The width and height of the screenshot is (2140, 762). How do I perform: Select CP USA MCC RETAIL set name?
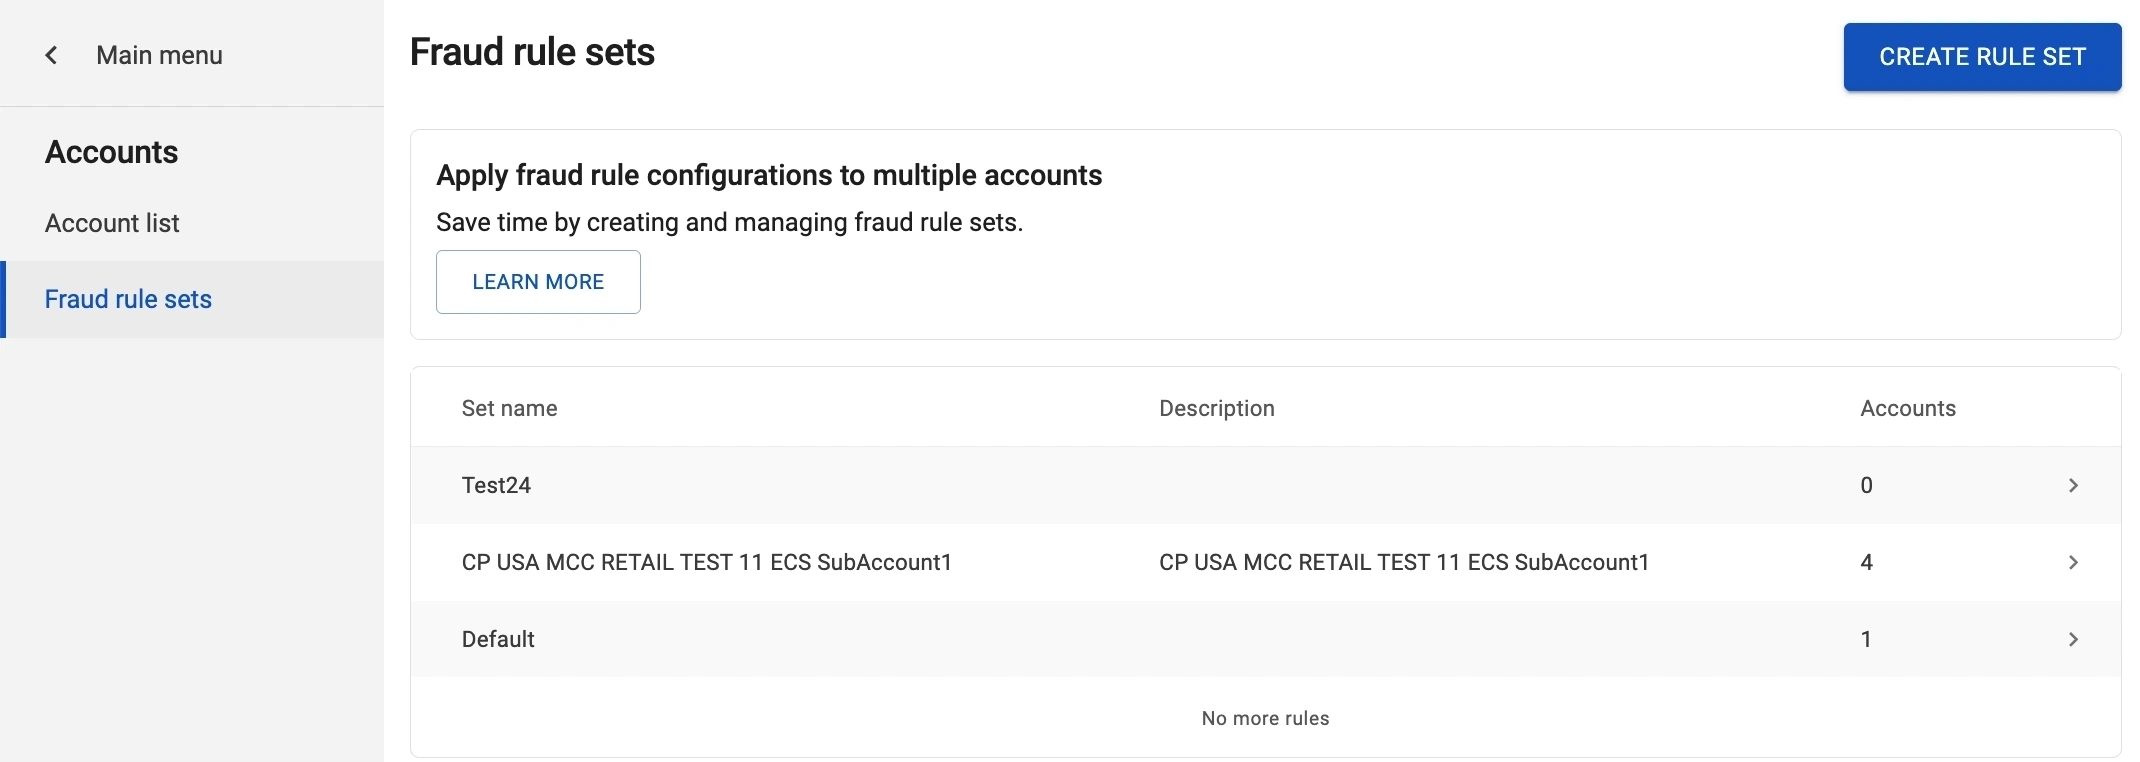pos(706,562)
